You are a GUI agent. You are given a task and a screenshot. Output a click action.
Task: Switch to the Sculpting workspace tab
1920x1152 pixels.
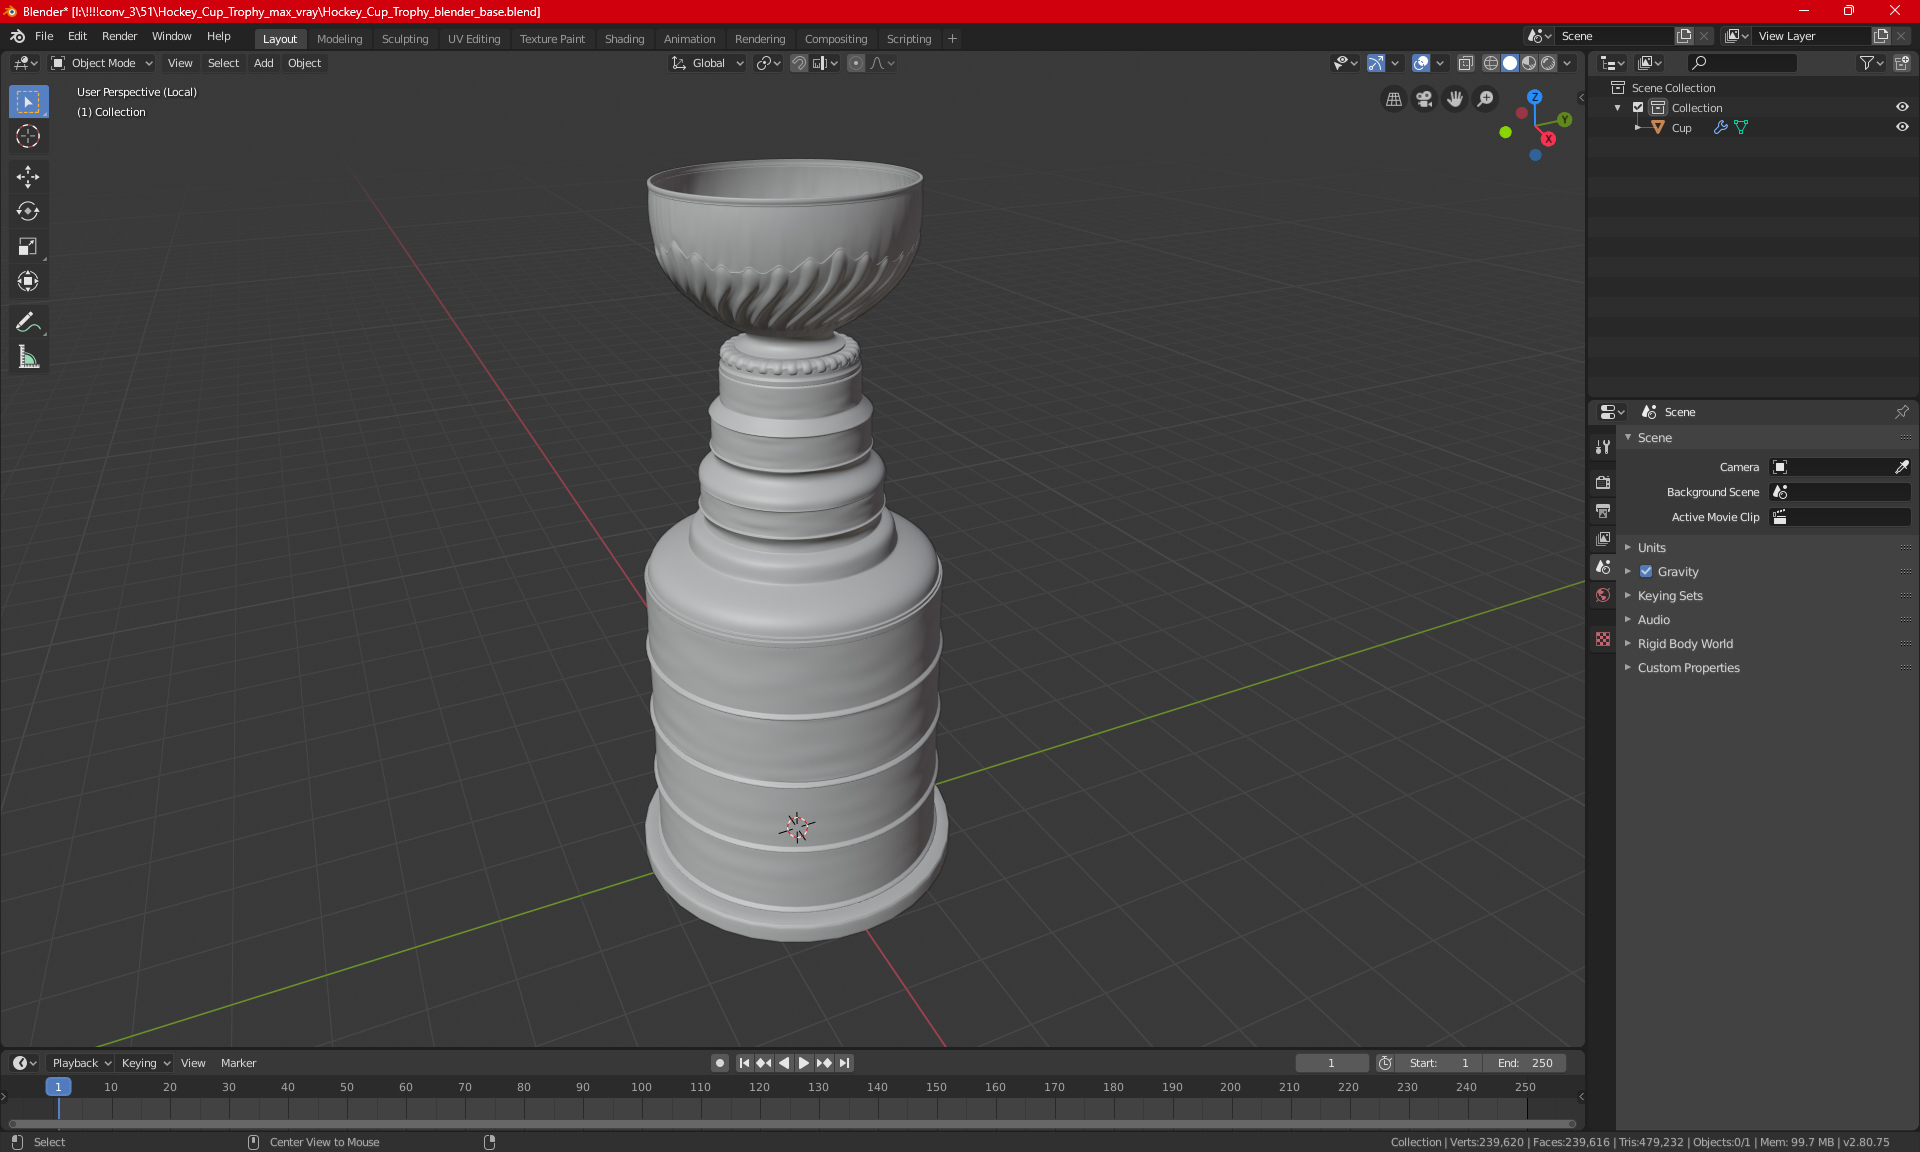[404, 39]
